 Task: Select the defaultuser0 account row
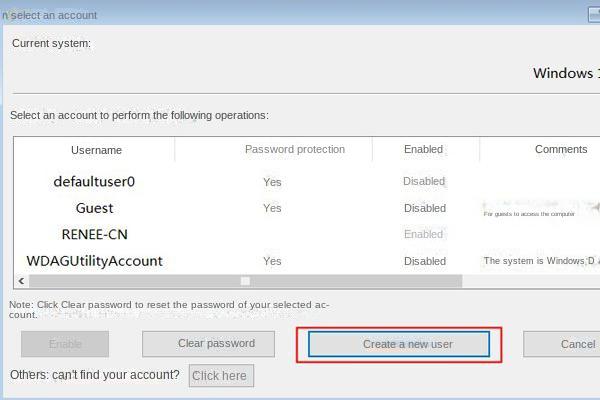307,181
